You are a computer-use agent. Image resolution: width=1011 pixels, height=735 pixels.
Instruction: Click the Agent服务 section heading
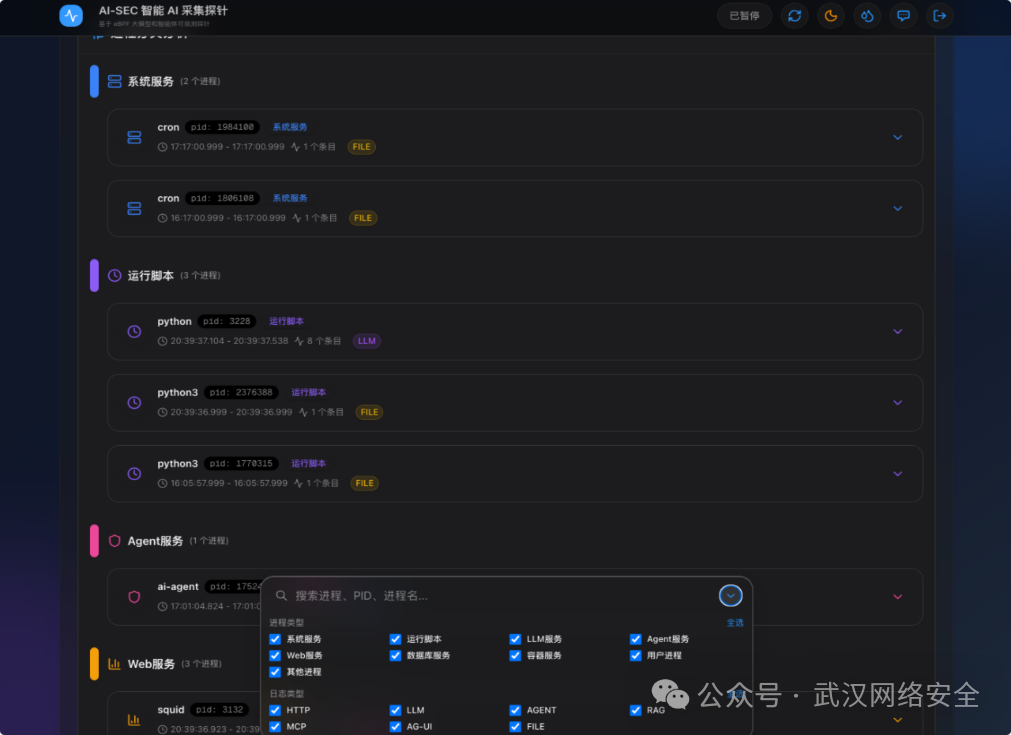pyautogui.click(x=155, y=540)
